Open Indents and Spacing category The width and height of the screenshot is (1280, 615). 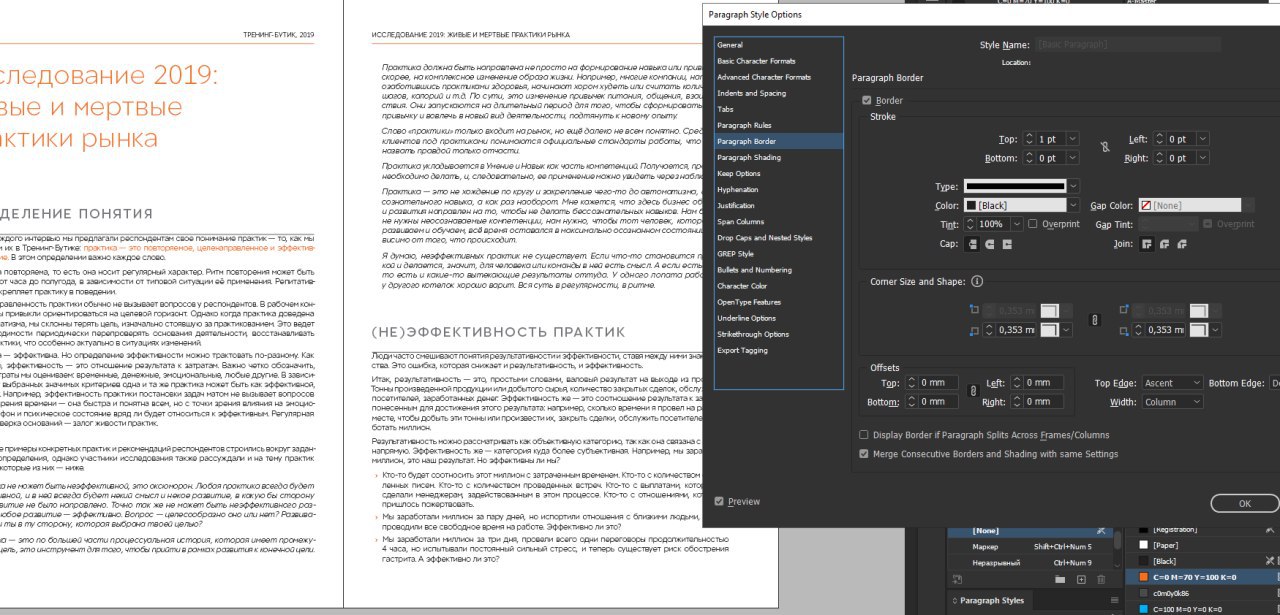(x=779, y=93)
